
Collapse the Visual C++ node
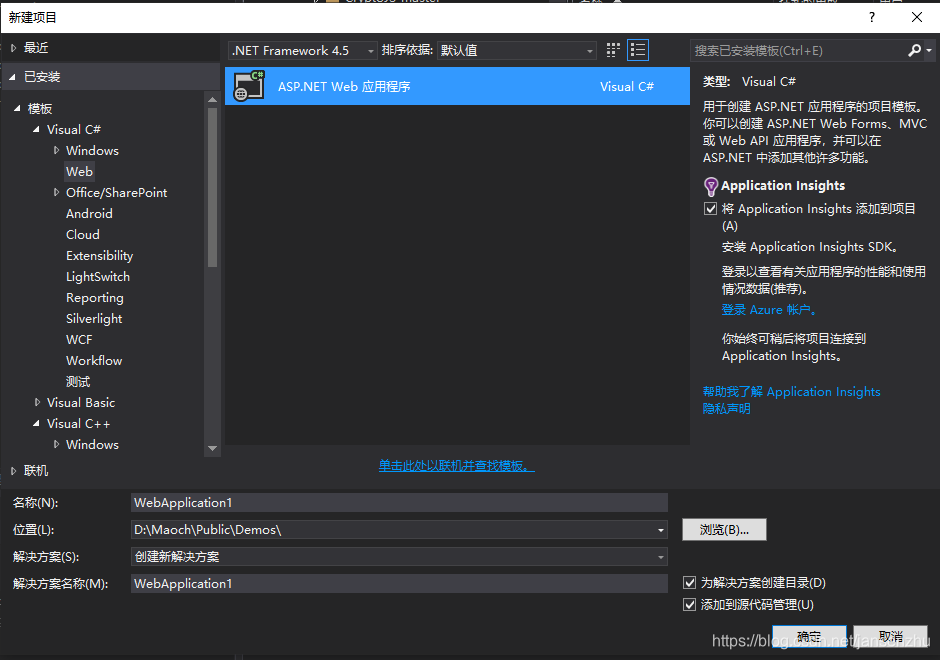pyautogui.click(x=37, y=424)
